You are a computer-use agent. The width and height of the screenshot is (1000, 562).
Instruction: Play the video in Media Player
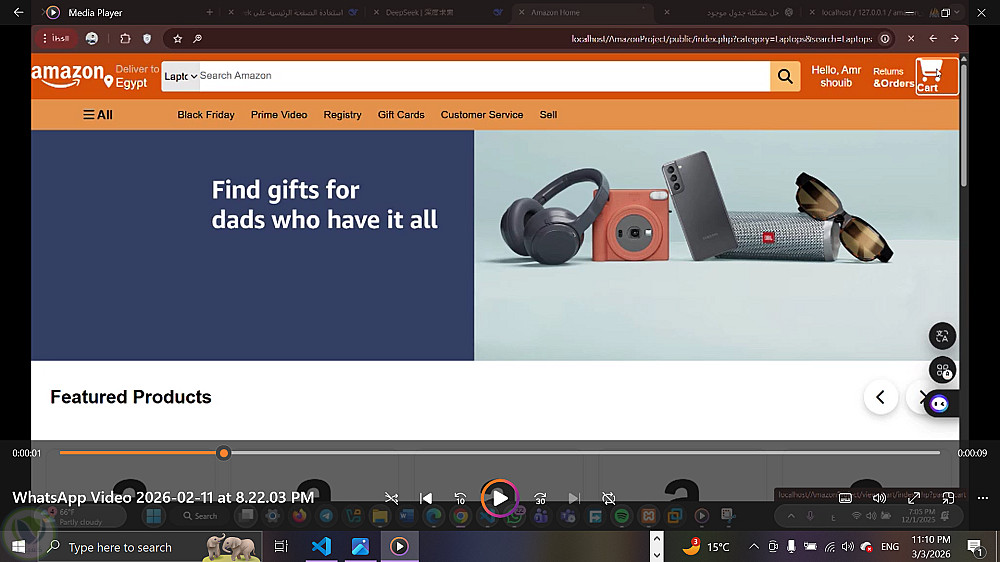point(499,498)
